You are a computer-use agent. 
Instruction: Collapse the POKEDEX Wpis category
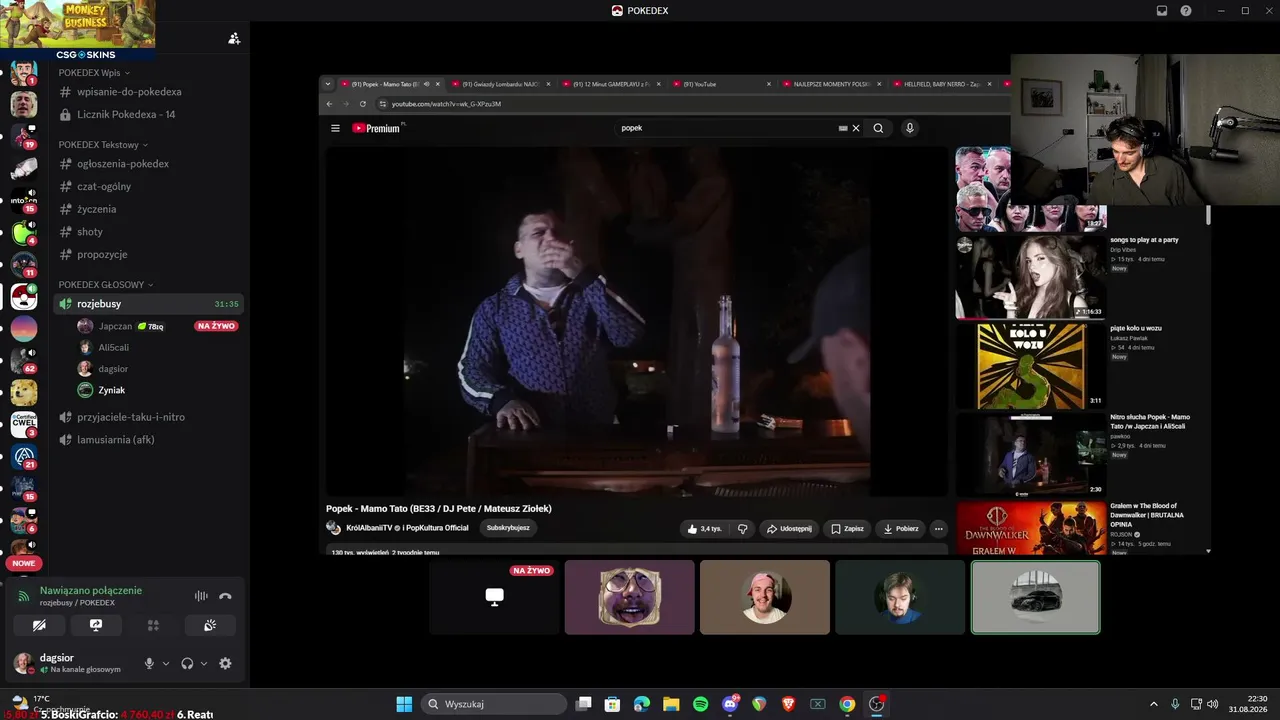(94, 73)
